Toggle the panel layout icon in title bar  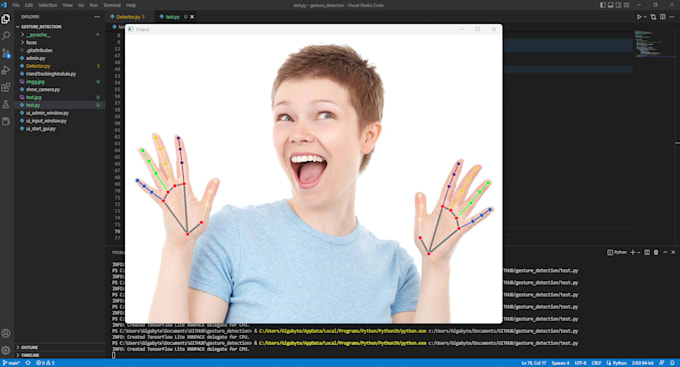[611, 5]
